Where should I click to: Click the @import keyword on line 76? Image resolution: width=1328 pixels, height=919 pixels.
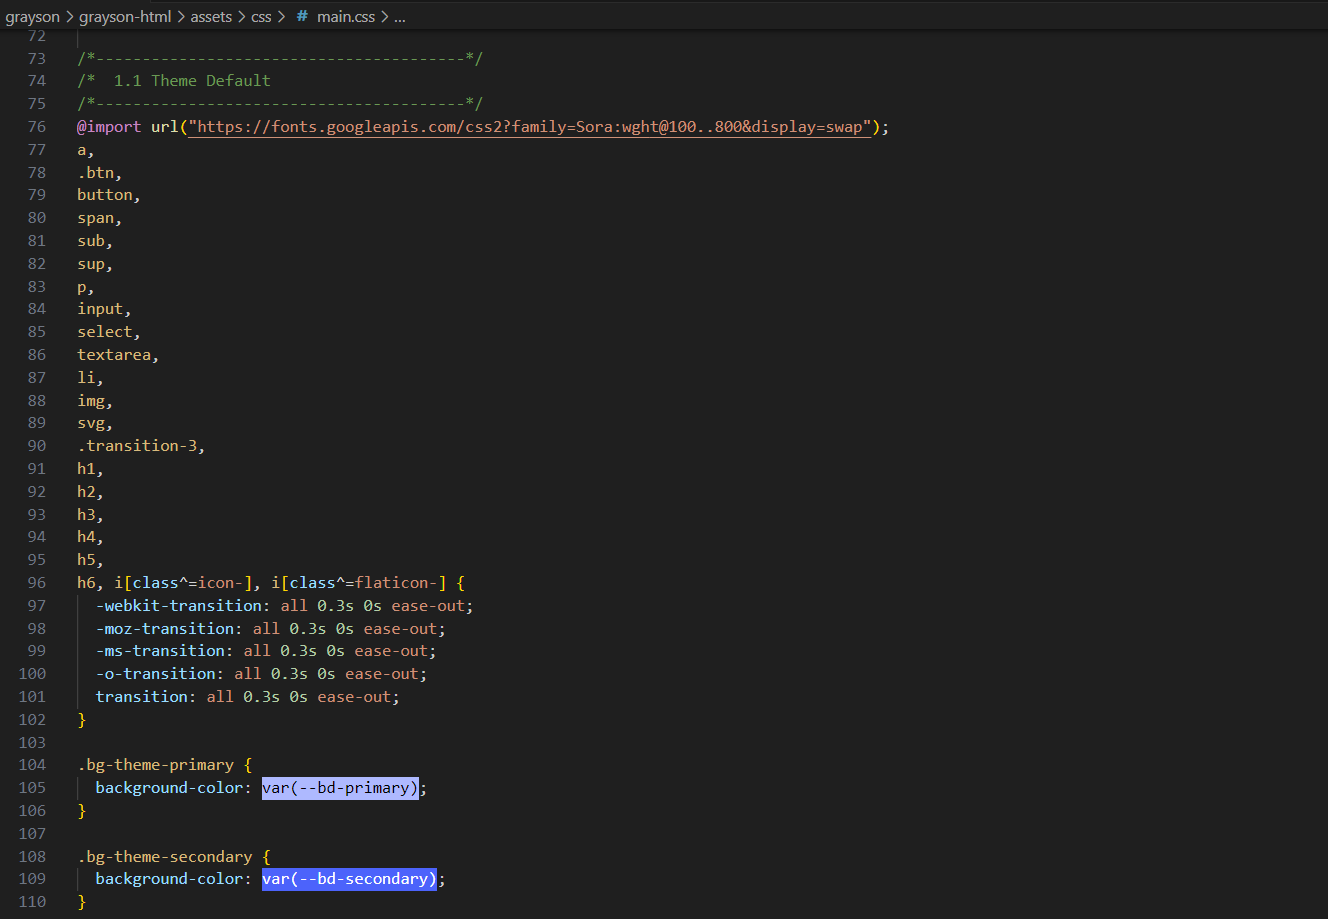click(109, 127)
